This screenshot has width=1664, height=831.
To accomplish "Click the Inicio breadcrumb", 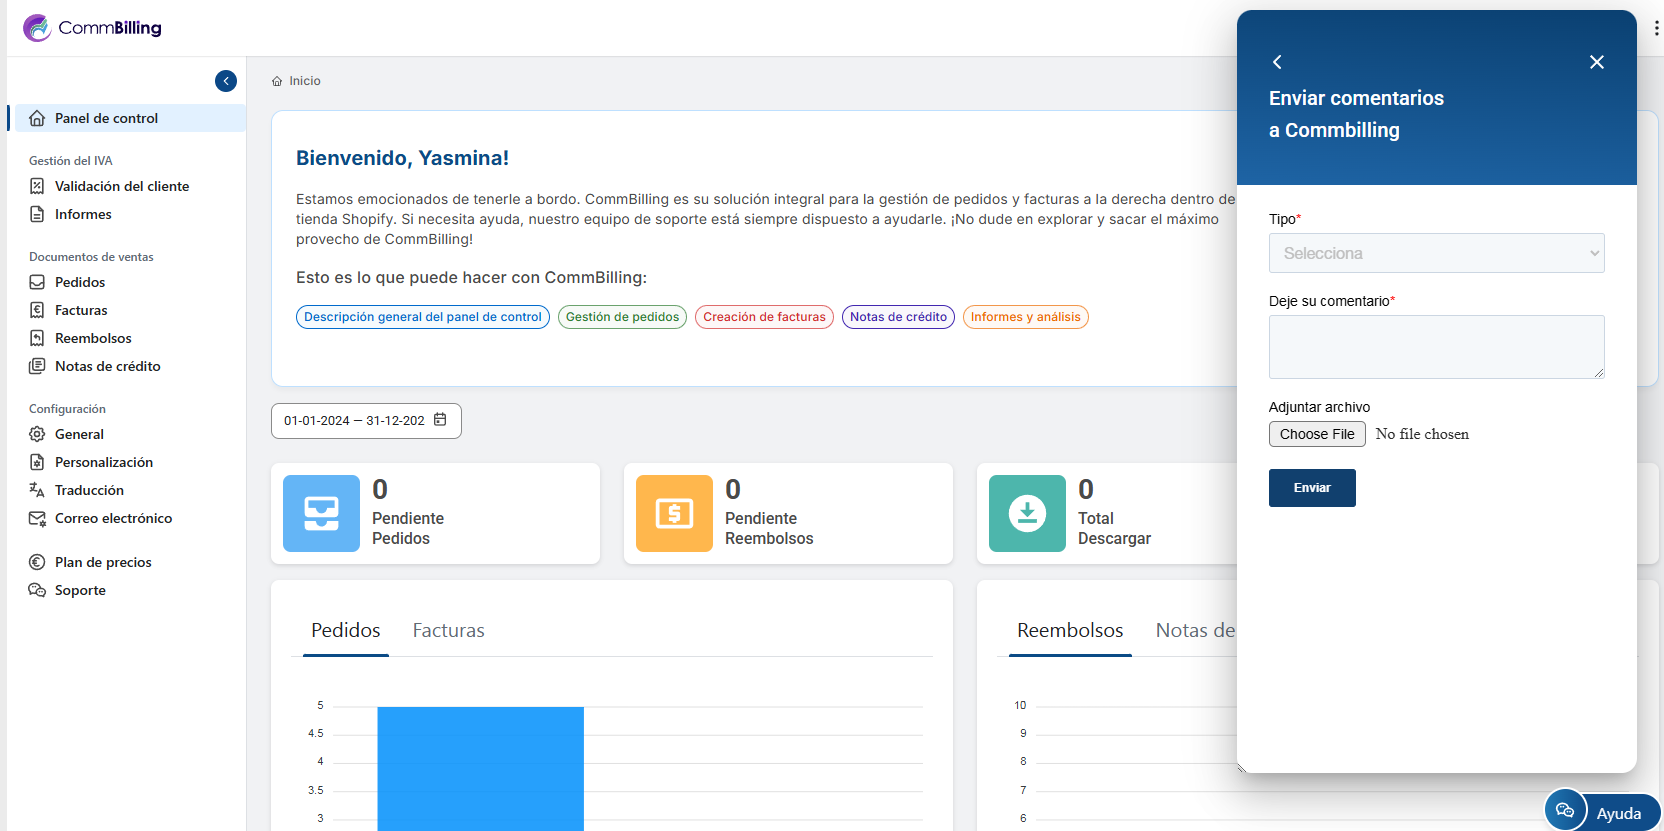I will pyautogui.click(x=304, y=81).
